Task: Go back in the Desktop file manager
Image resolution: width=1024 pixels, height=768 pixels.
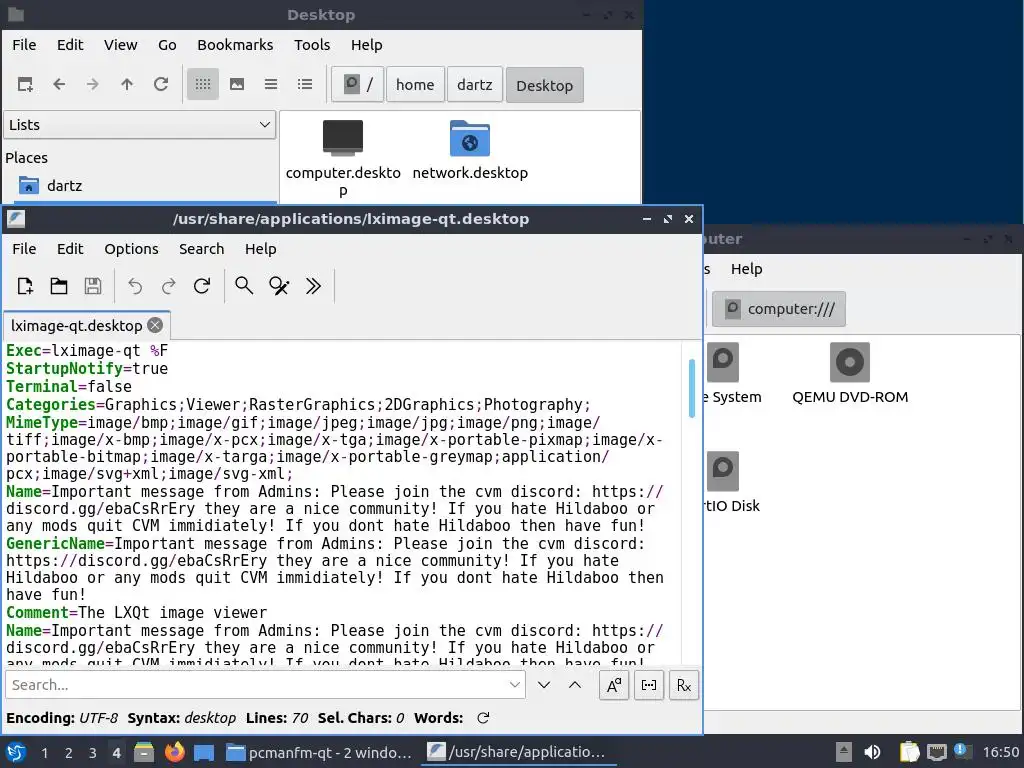Action: (x=59, y=84)
